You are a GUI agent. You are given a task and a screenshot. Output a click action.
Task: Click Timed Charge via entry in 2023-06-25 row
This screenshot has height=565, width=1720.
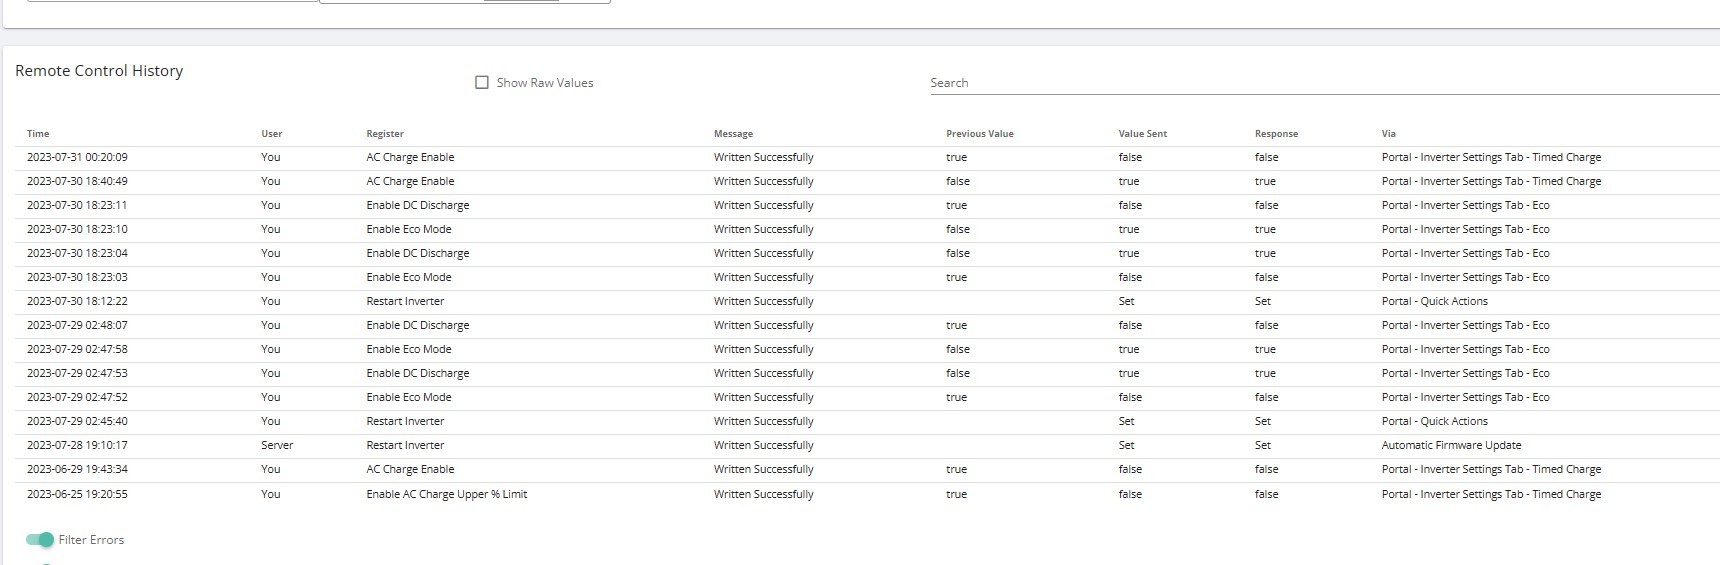(1491, 495)
